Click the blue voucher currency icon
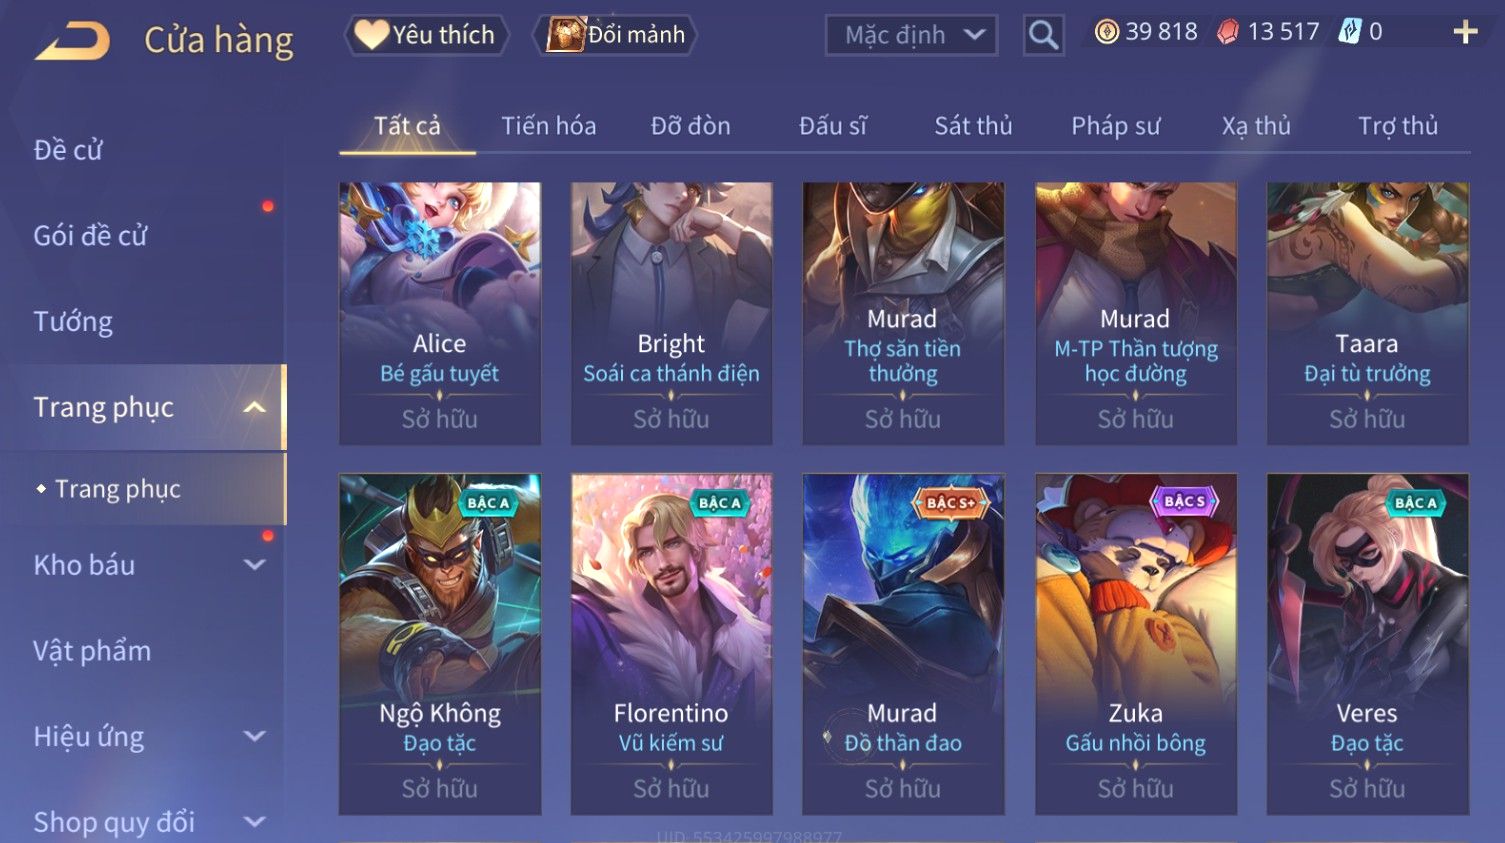 coord(1349,32)
